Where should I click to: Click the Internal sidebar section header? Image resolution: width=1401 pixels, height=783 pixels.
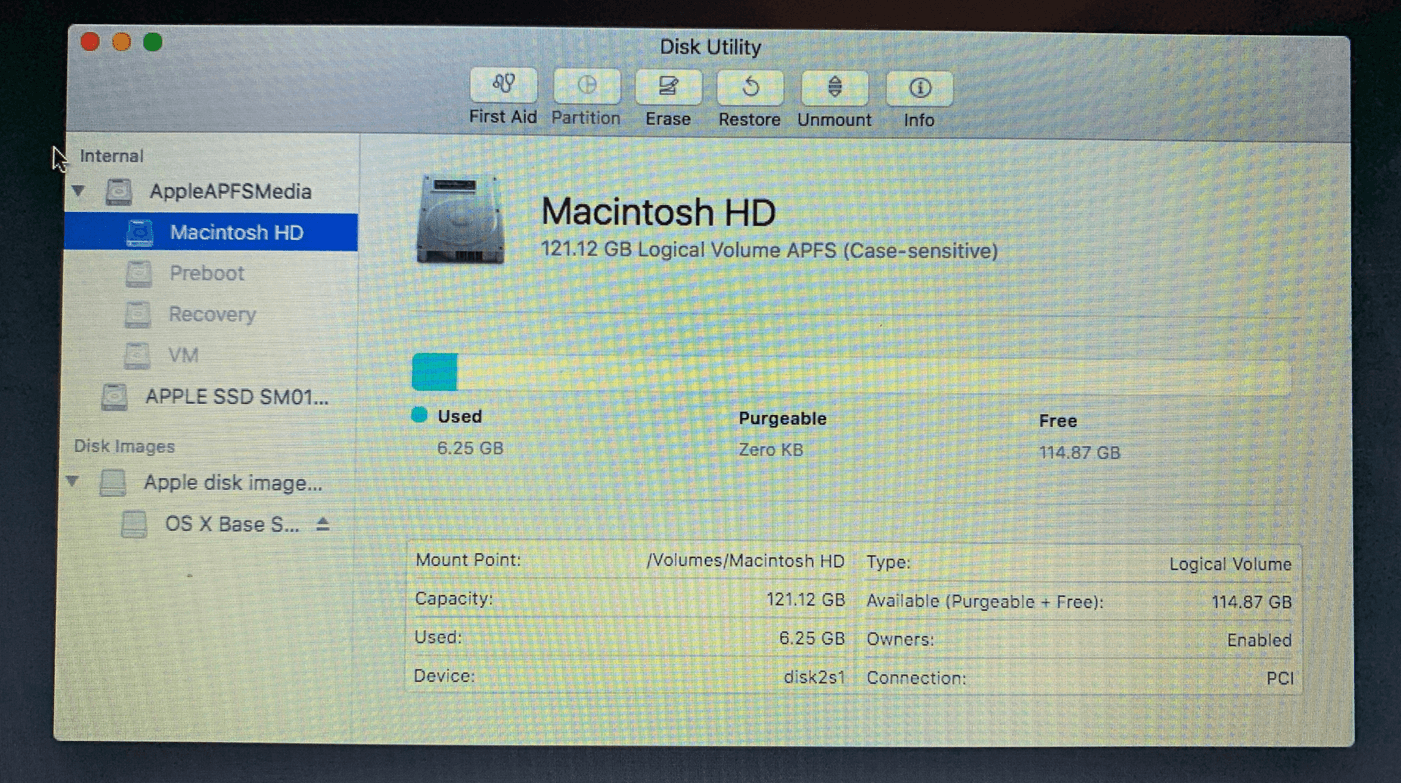111,156
